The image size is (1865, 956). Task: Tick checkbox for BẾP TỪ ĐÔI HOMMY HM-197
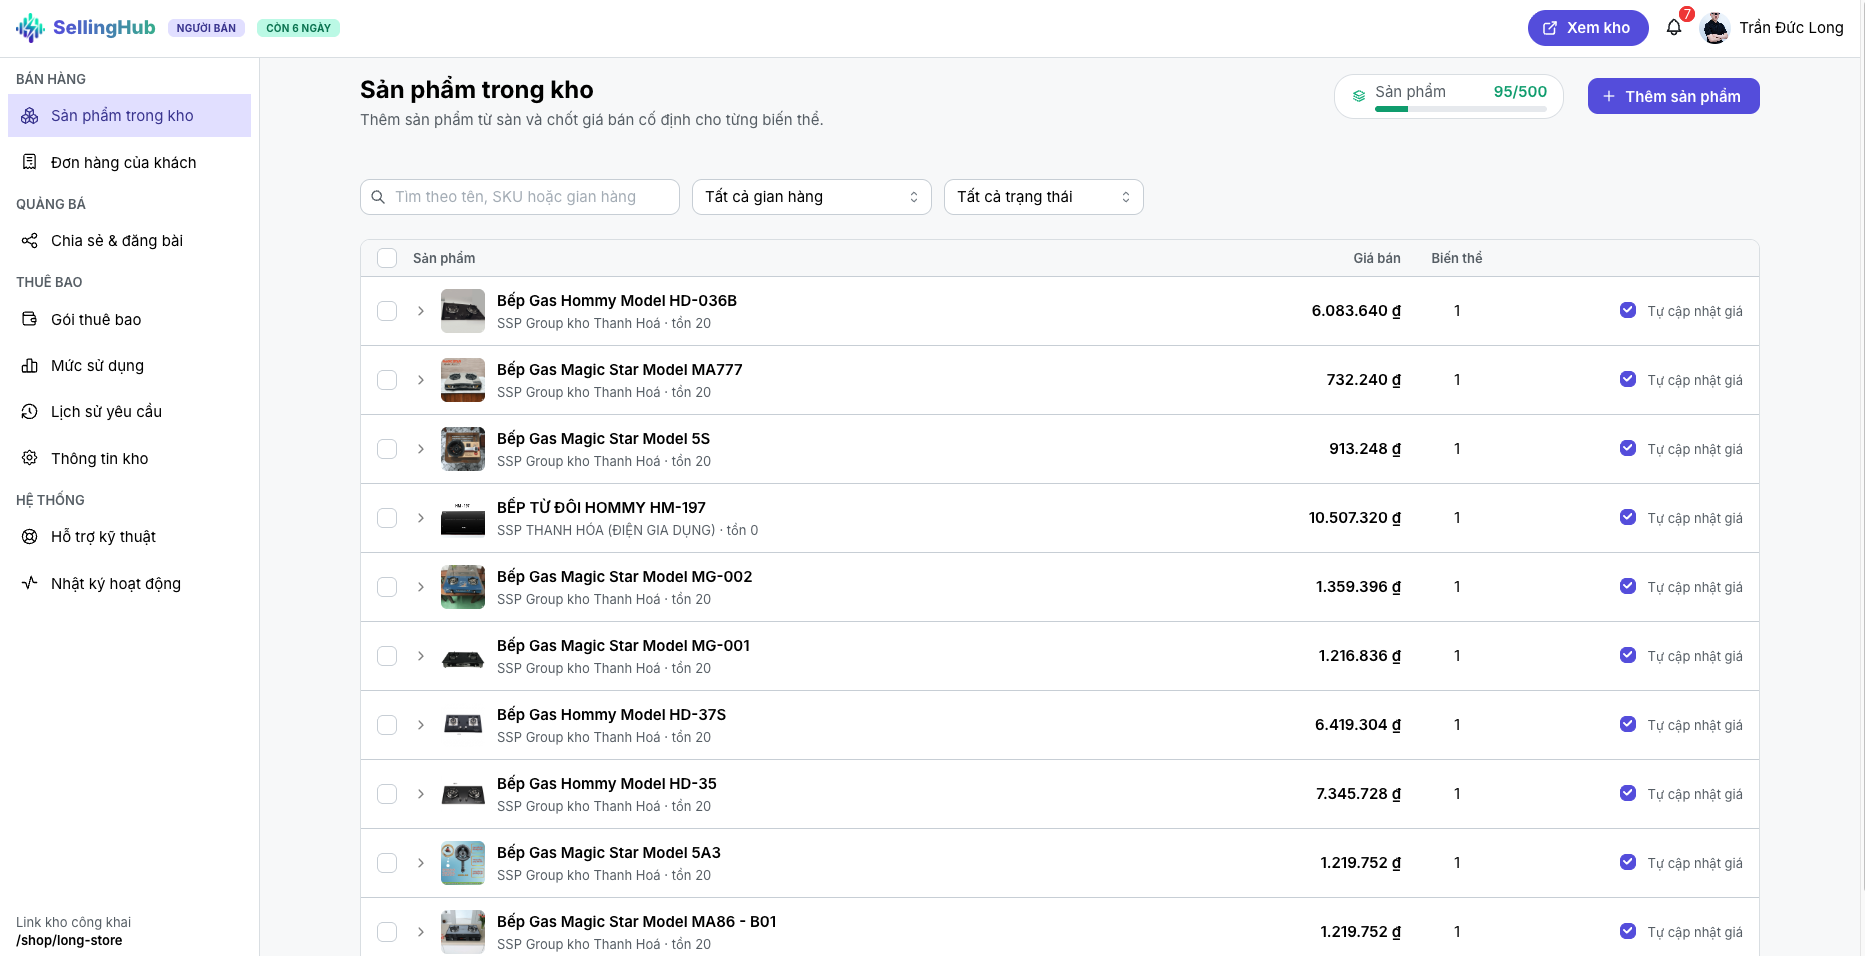387,518
